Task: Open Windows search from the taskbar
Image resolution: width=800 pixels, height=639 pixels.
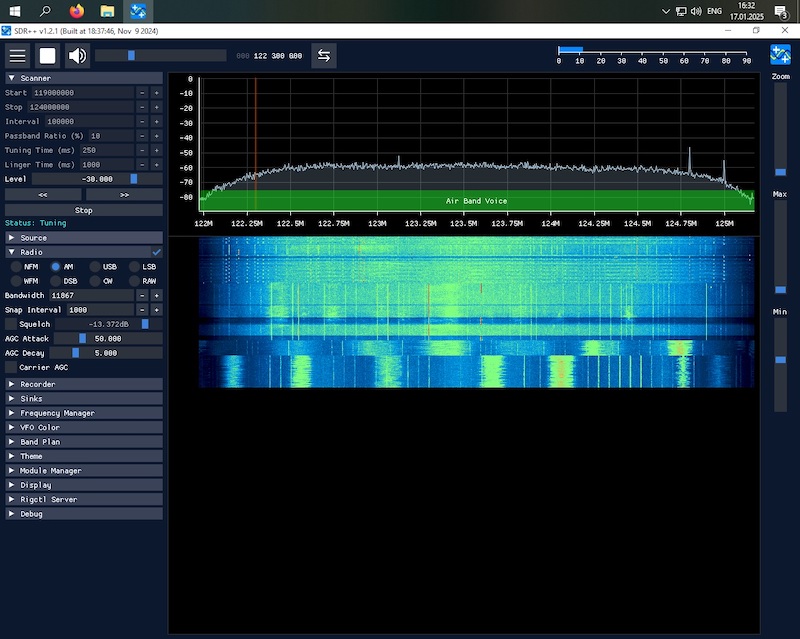Action: click(x=45, y=11)
